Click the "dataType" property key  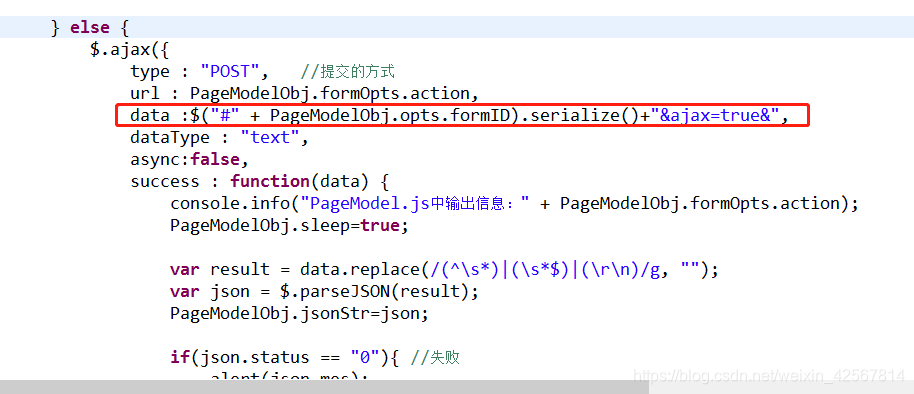point(170,138)
